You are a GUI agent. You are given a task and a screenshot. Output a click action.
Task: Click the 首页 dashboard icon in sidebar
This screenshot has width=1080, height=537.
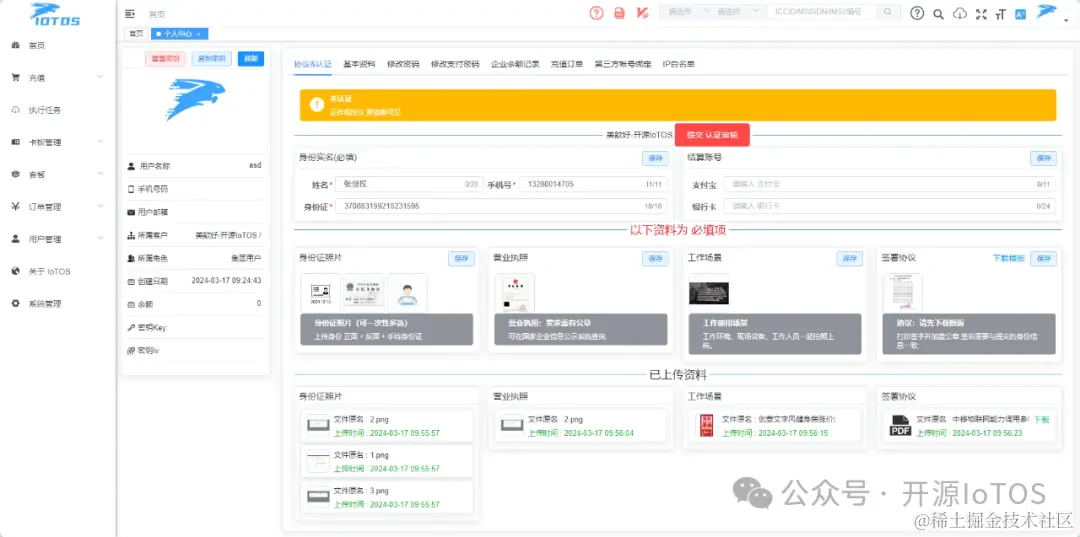[15, 45]
